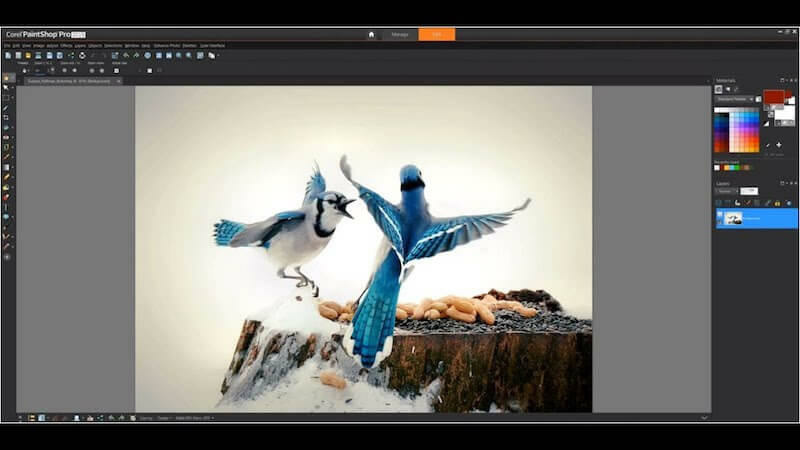Click the open document image tab
The image size is (800, 450).
coord(66,80)
